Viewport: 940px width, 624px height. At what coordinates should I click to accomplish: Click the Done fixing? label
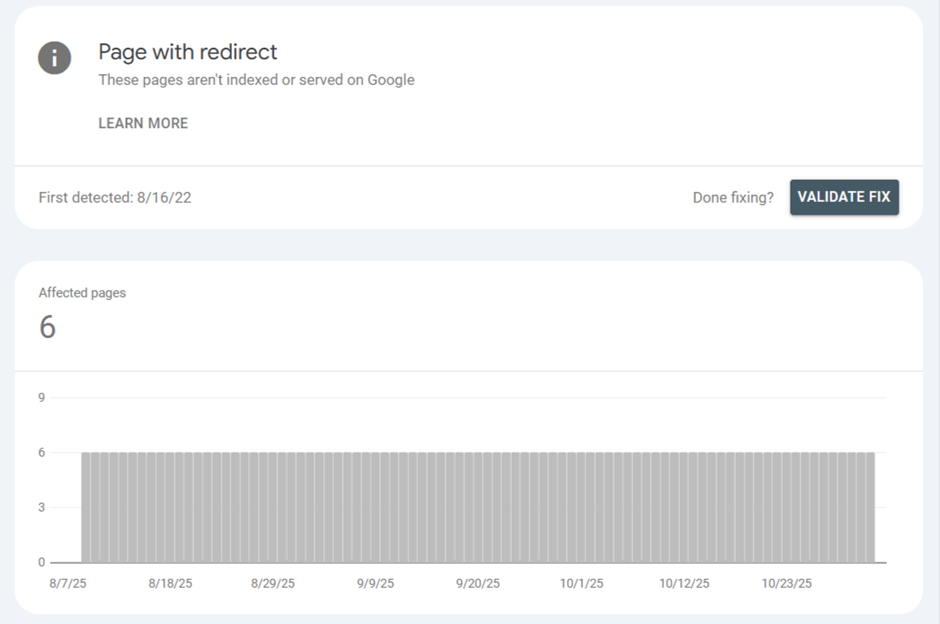[733, 198]
